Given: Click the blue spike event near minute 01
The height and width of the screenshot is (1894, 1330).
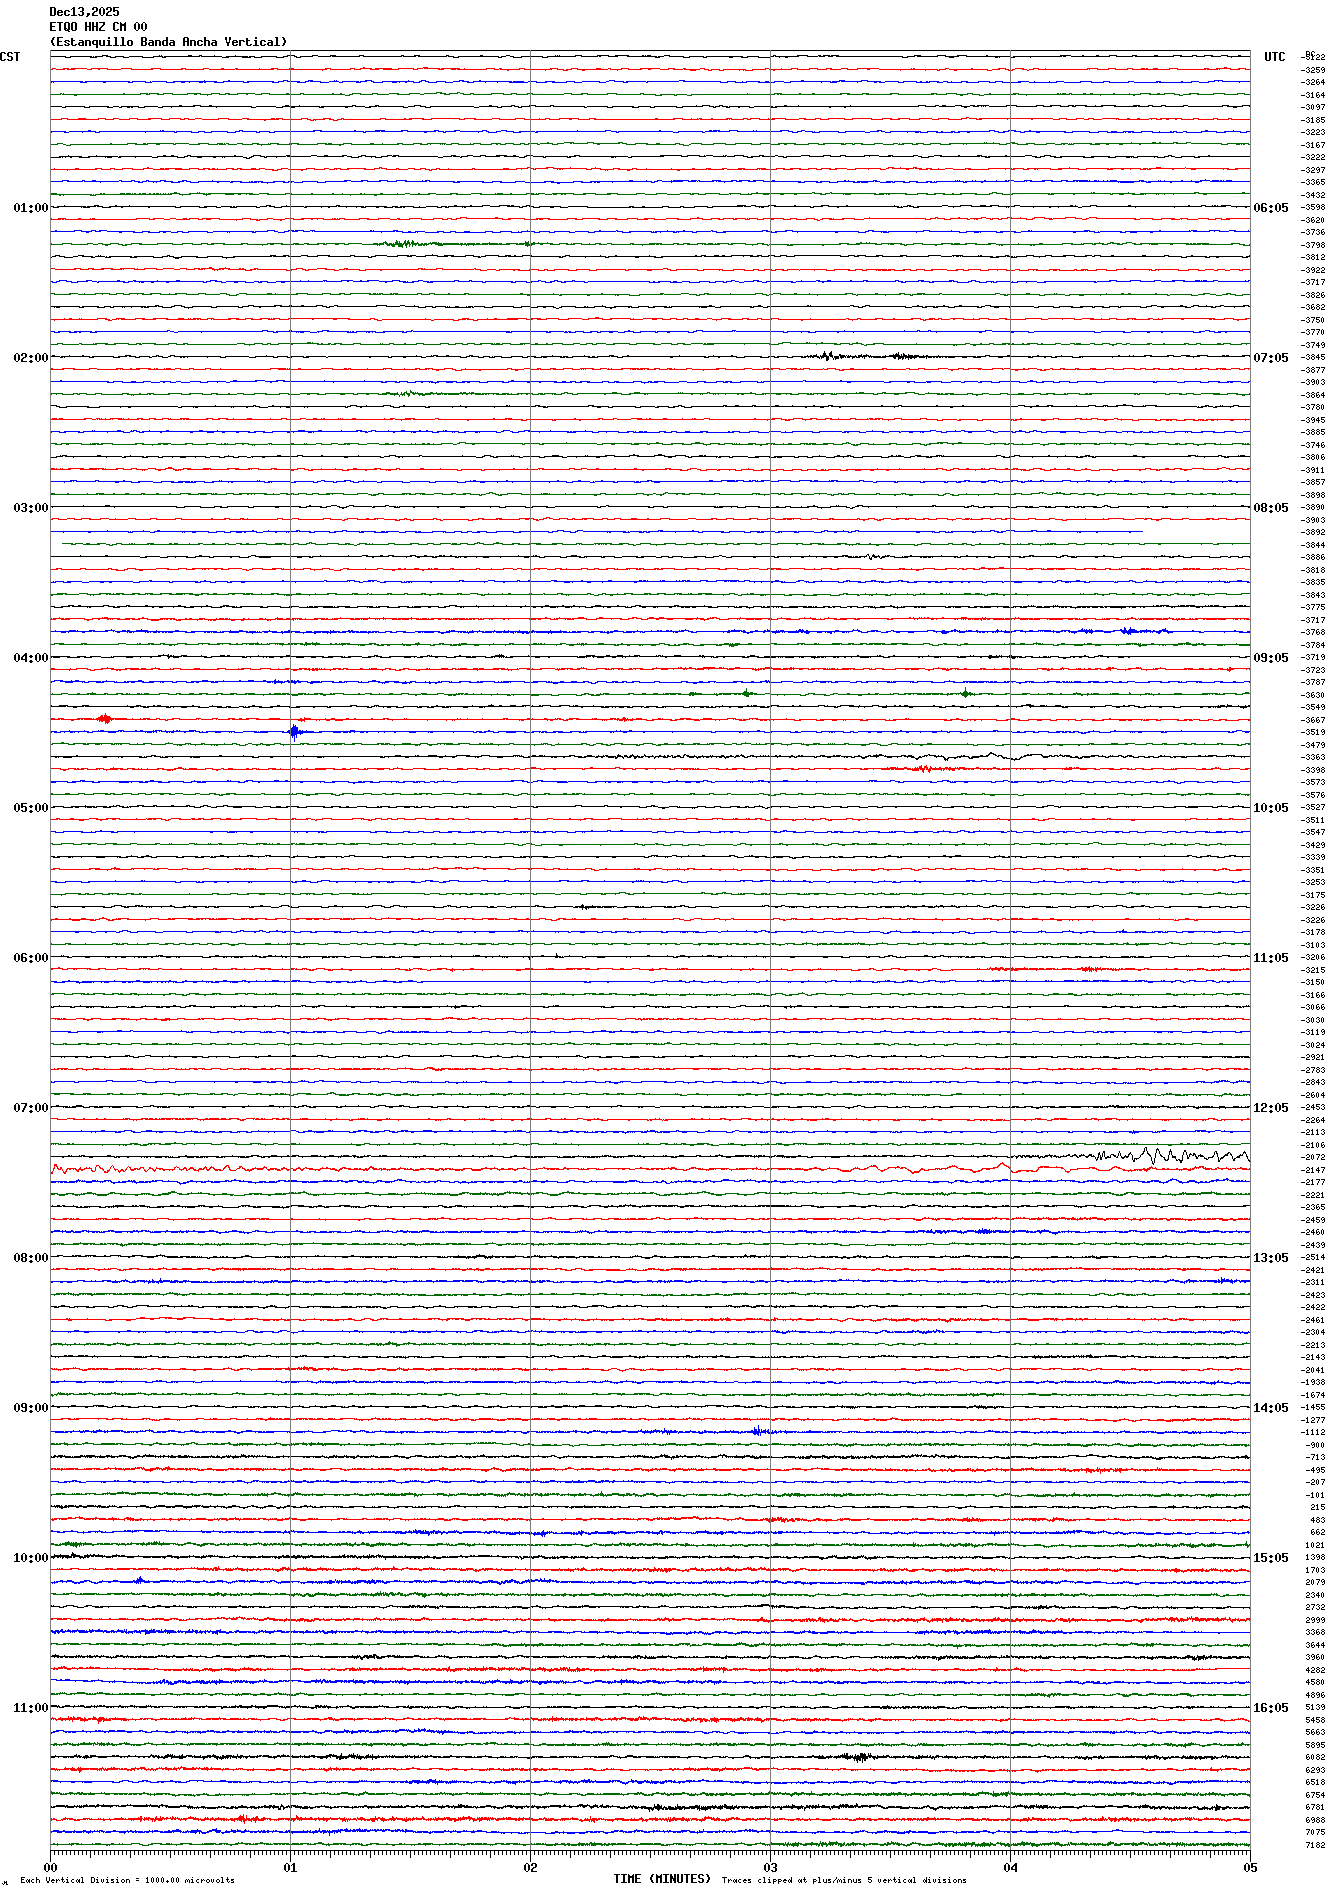Looking at the screenshot, I should [294, 731].
